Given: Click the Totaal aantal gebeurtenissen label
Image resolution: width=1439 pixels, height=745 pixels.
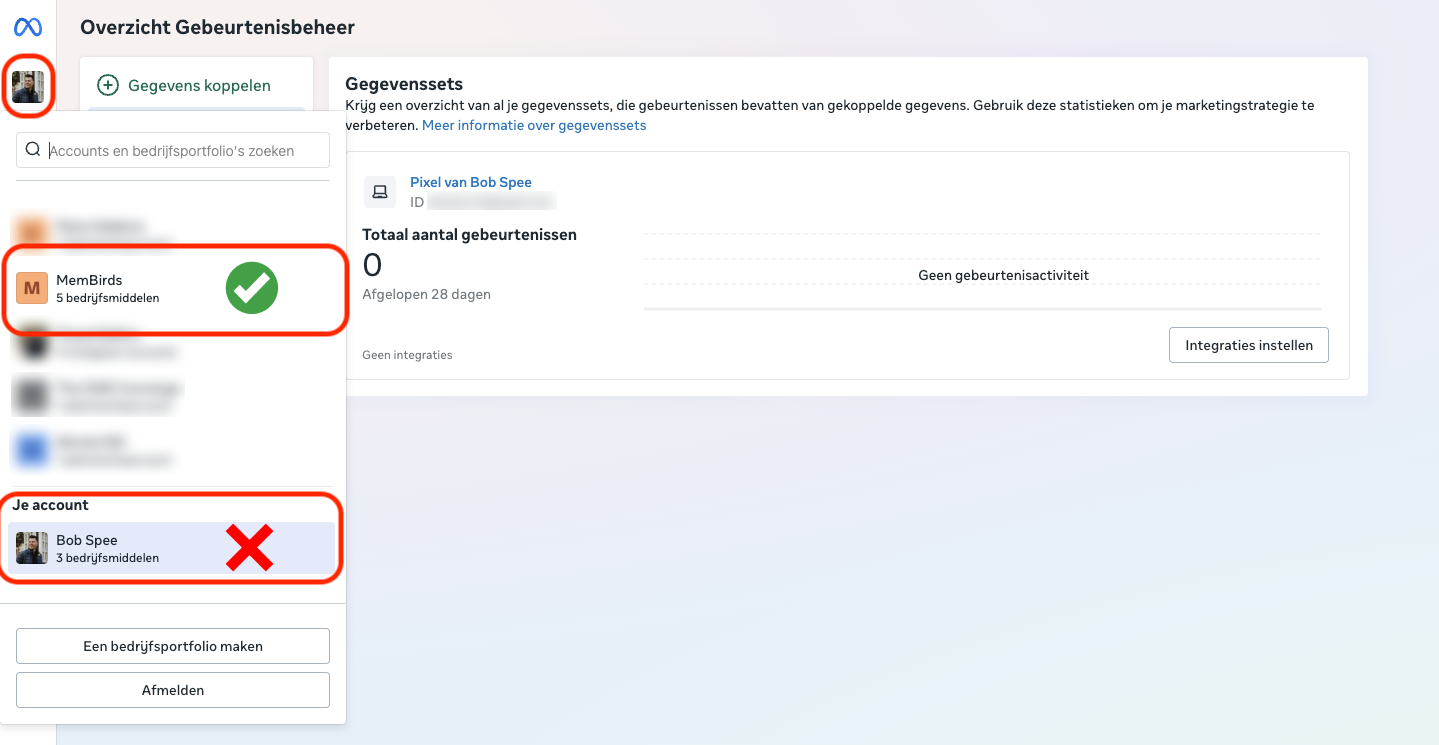Looking at the screenshot, I should [470, 235].
